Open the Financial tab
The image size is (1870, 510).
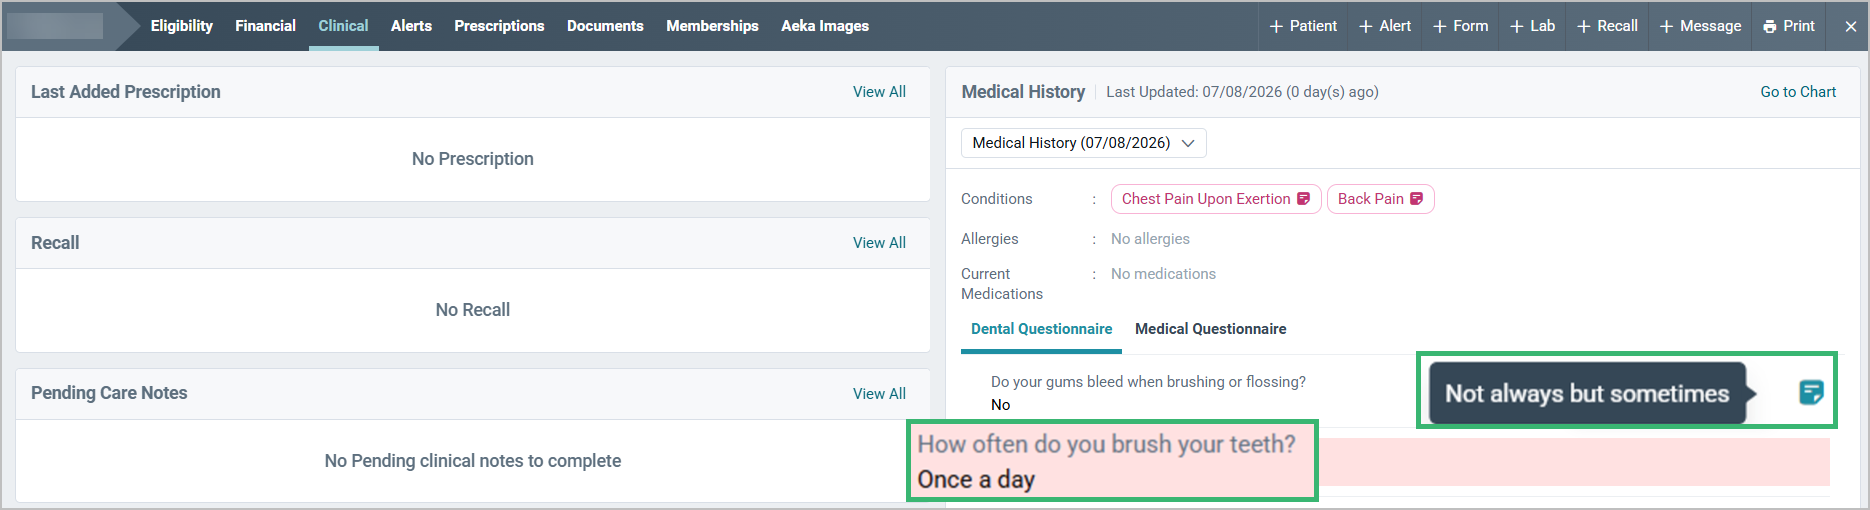click(x=265, y=26)
